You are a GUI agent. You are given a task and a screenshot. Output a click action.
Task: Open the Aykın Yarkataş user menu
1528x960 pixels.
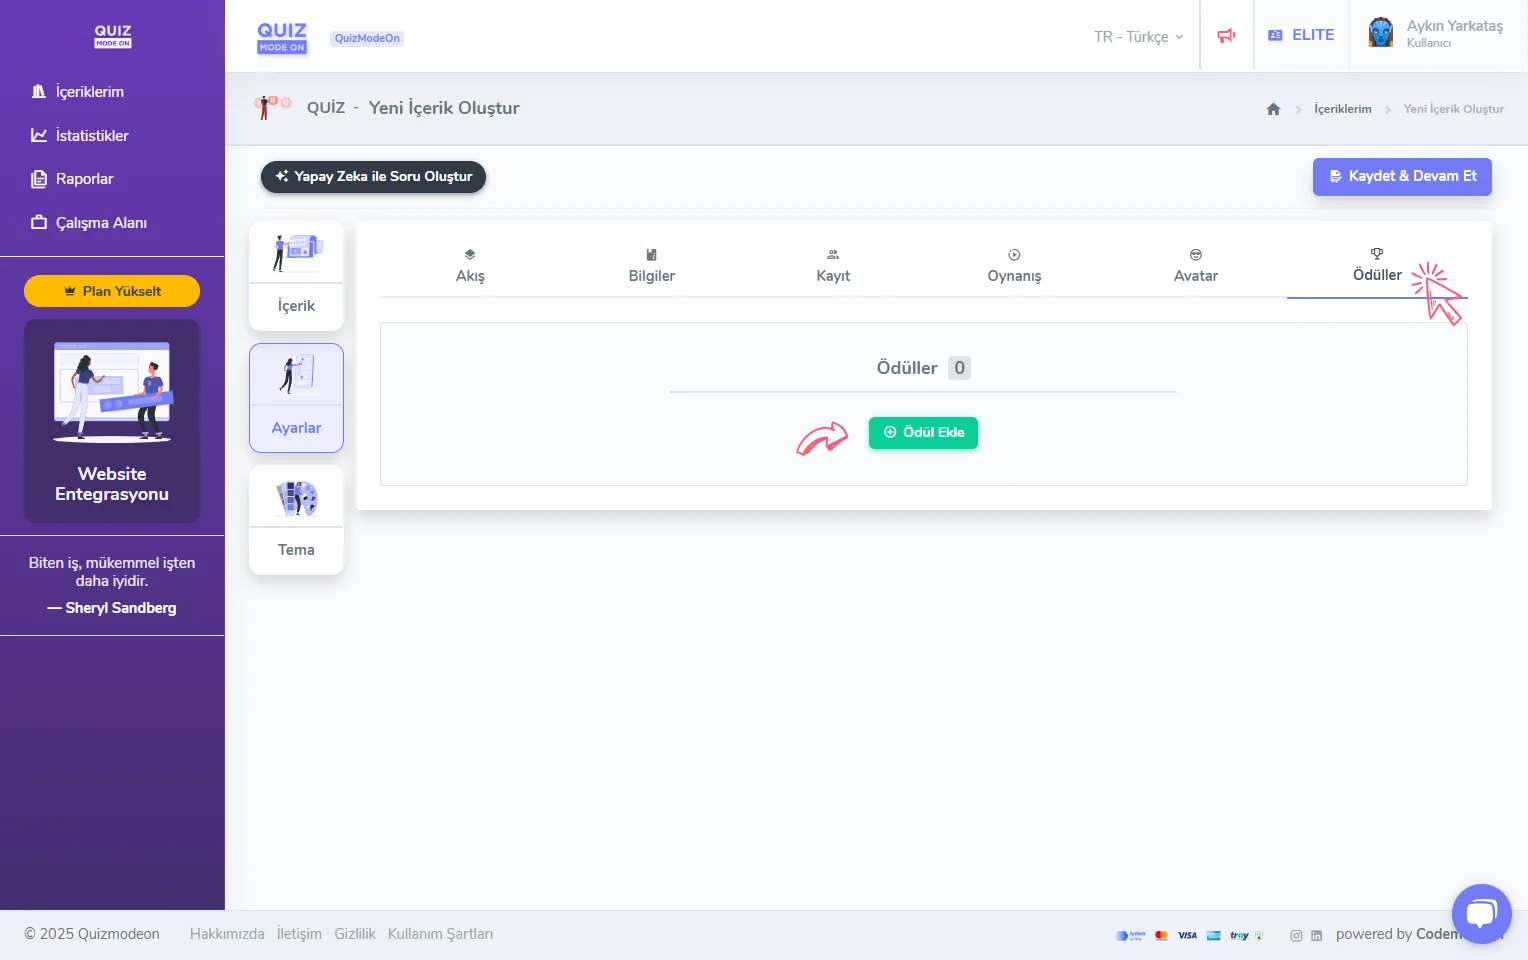1453,34
